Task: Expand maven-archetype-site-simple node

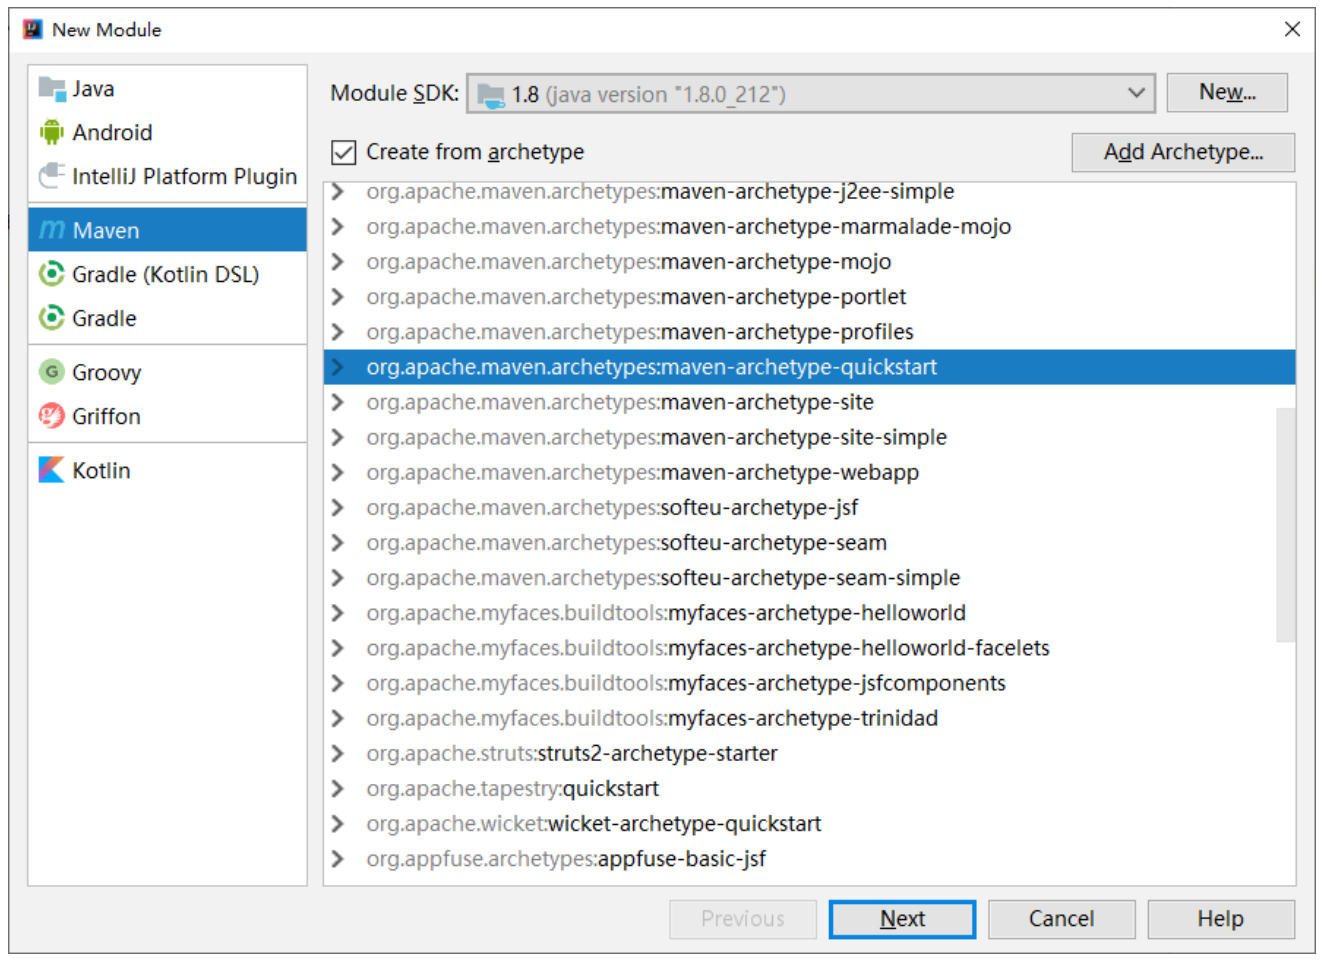Action: [x=338, y=437]
